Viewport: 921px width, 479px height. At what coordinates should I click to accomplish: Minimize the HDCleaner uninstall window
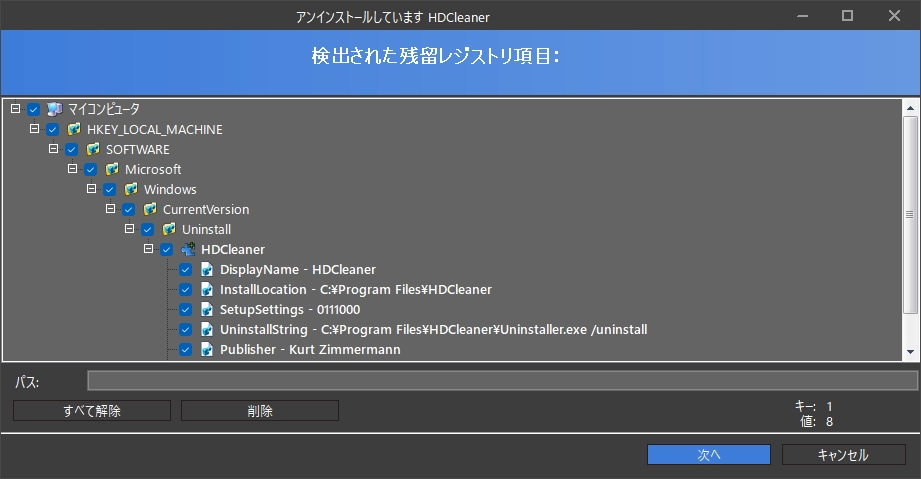click(x=802, y=16)
